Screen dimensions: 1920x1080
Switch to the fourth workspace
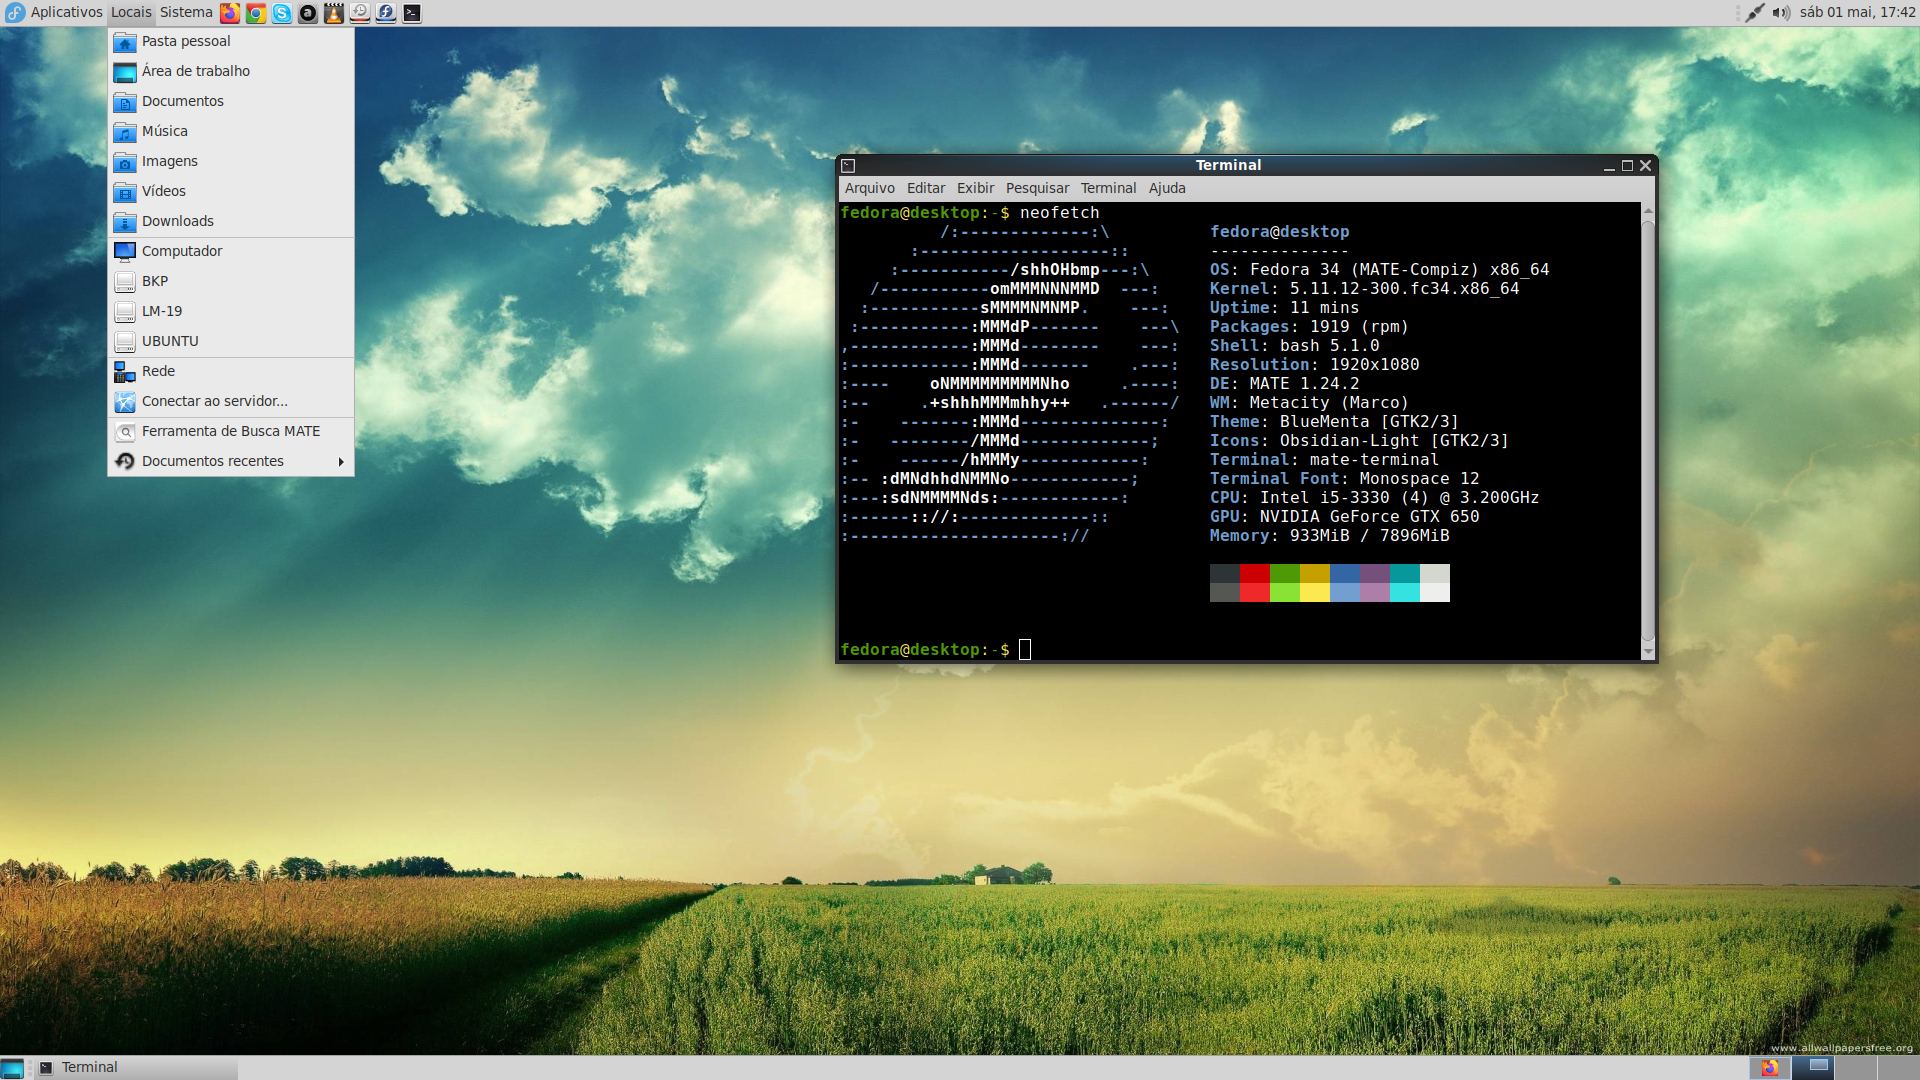click(1897, 1068)
